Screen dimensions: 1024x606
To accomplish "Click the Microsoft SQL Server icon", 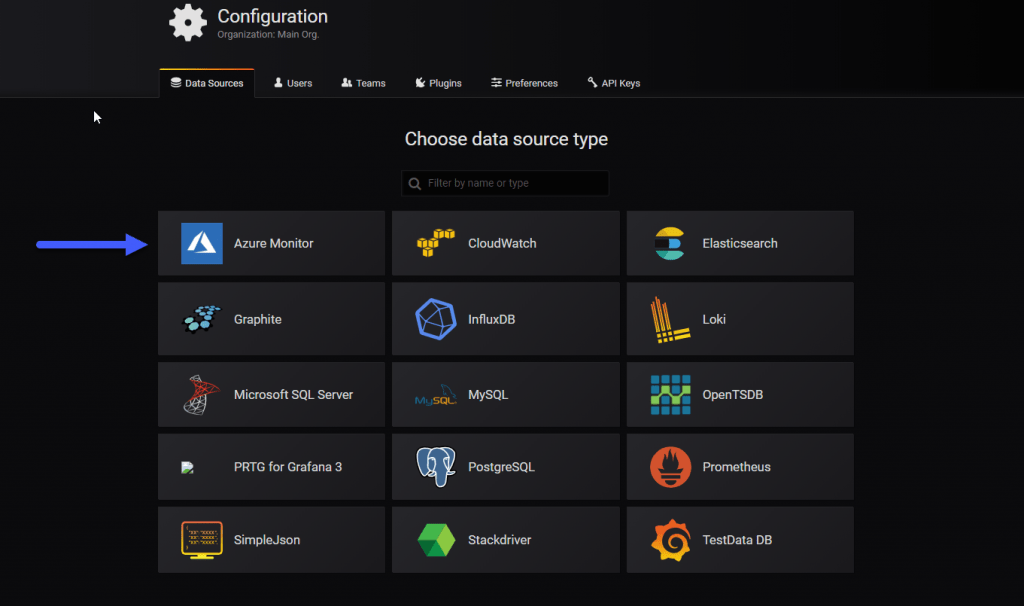I will (x=201, y=394).
